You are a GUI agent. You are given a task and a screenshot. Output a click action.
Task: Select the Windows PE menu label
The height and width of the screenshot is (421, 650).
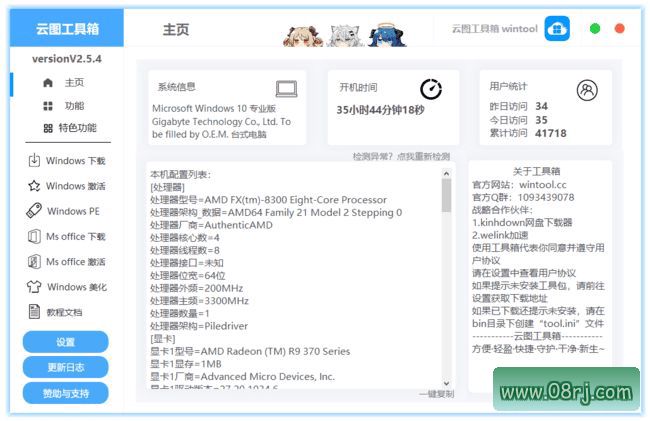tap(73, 211)
